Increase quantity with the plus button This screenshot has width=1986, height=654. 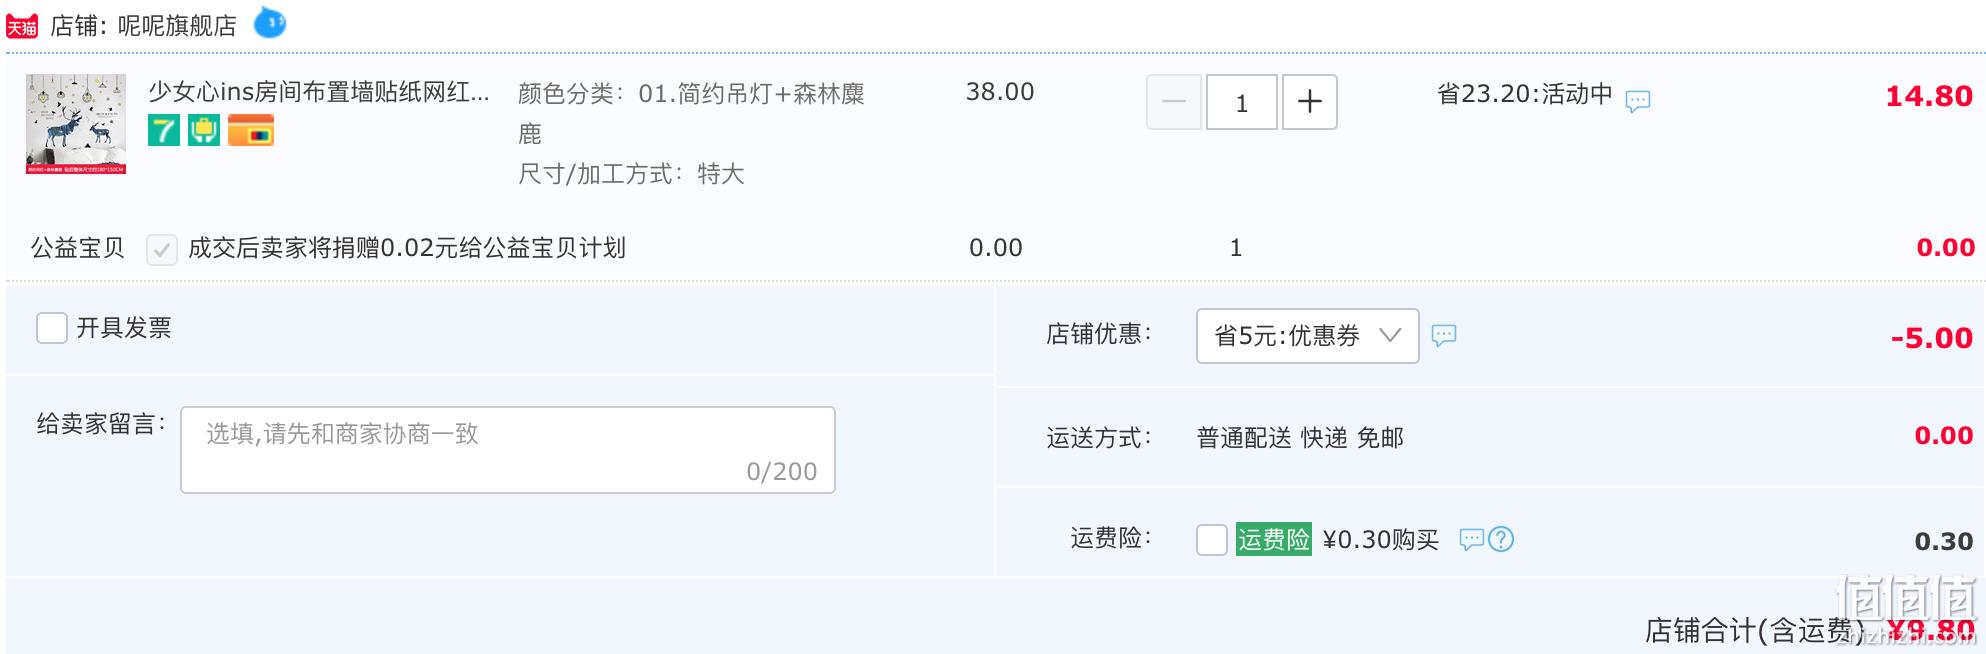tap(1309, 102)
